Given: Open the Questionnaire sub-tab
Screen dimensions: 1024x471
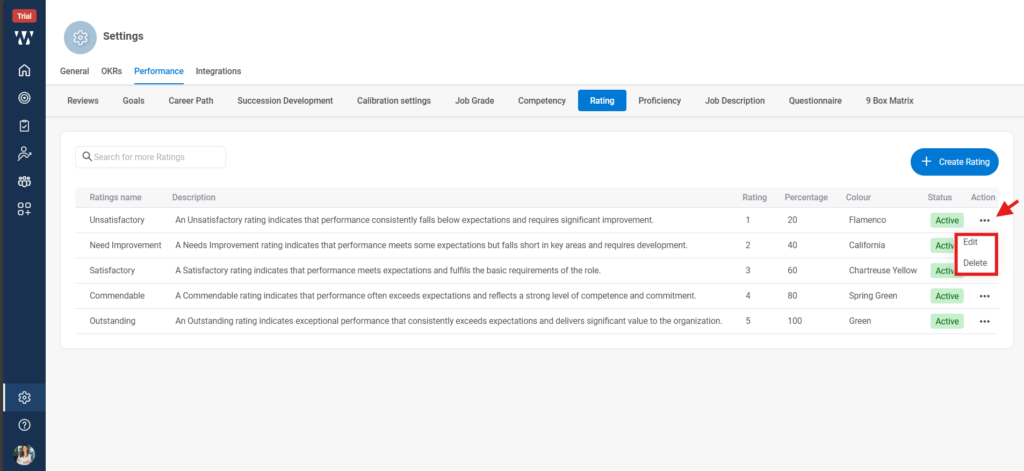Looking at the screenshot, I should tap(815, 101).
